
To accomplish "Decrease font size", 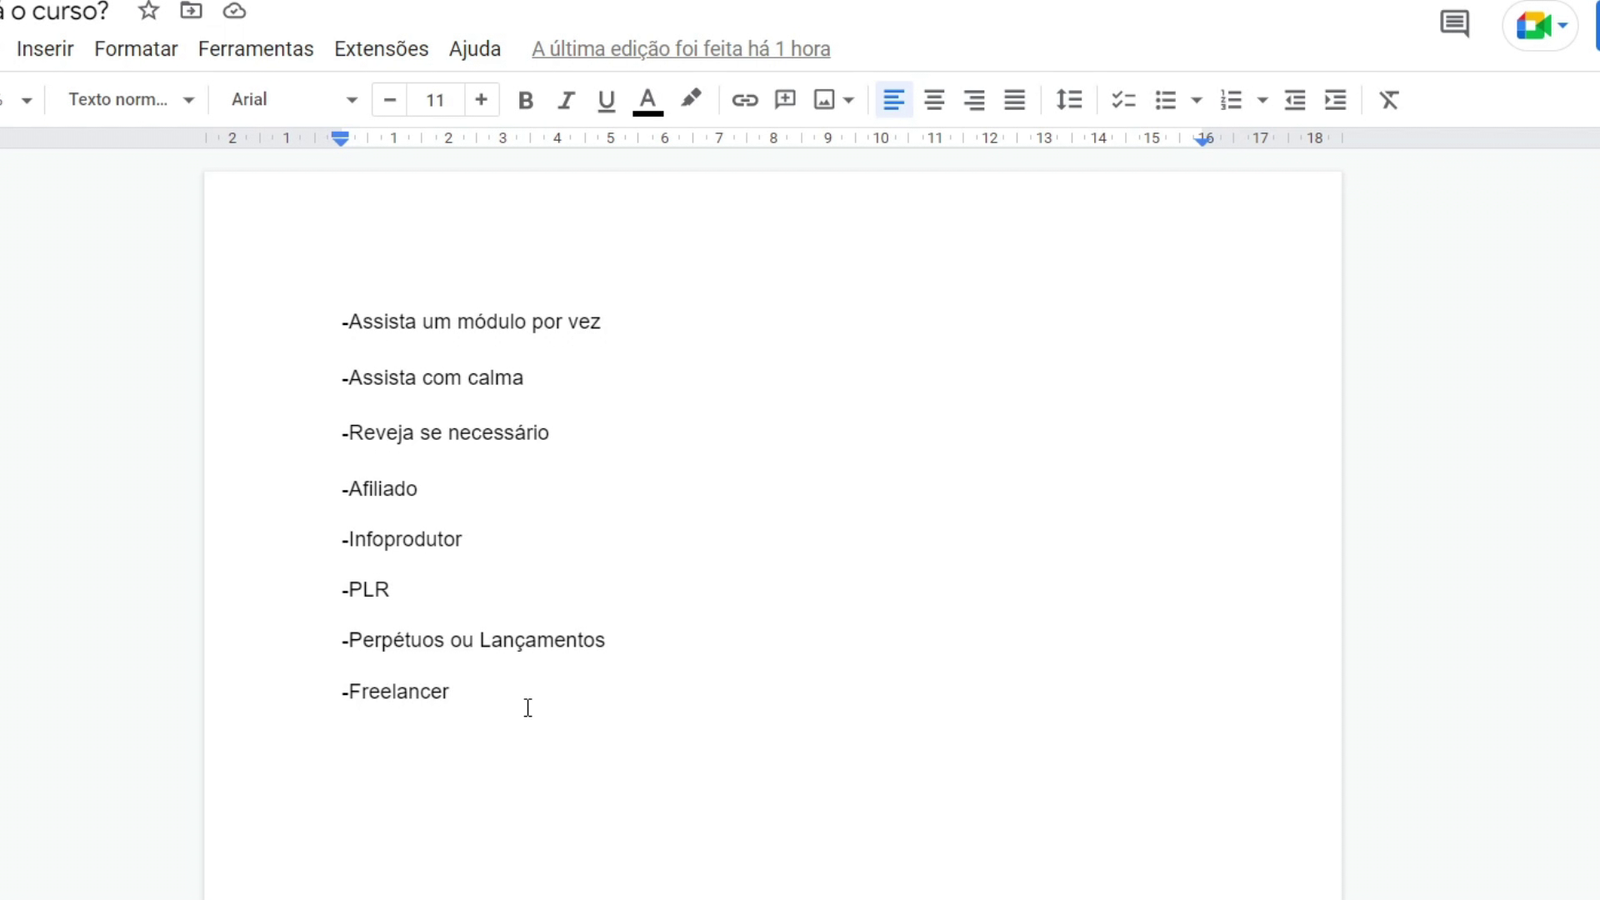I will coord(390,100).
